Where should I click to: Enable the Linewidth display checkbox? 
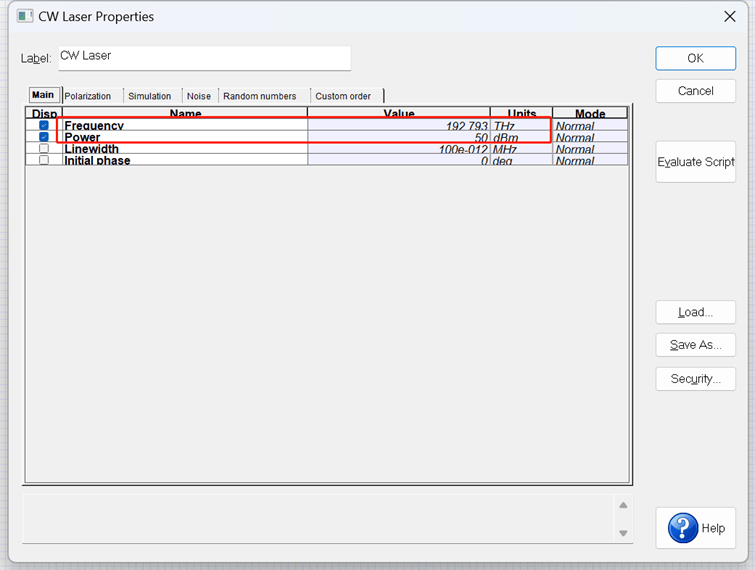tap(44, 149)
